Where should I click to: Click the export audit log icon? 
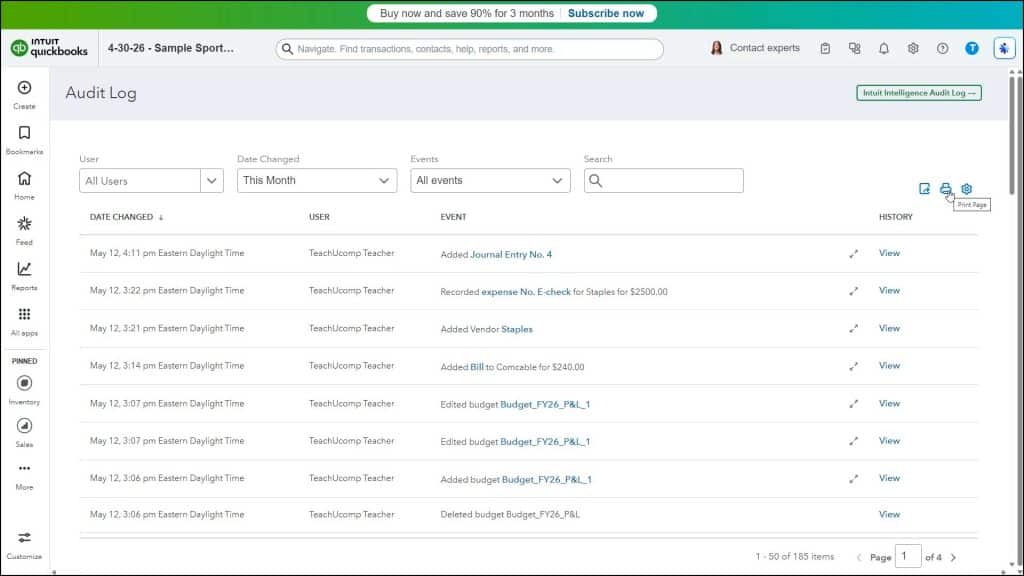pos(924,189)
